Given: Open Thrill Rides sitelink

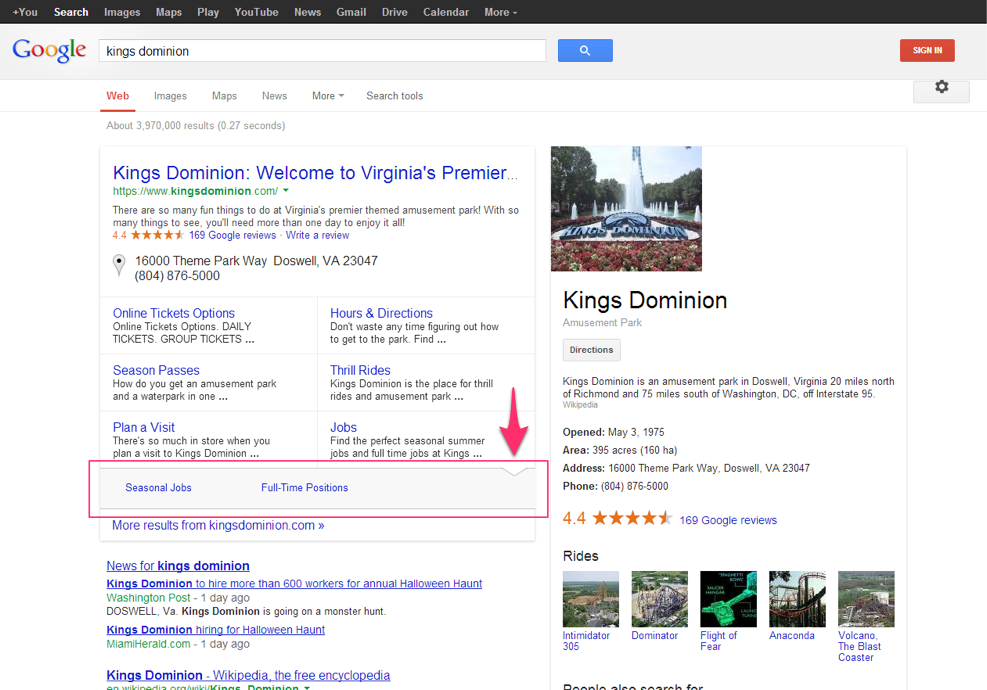Looking at the screenshot, I should [x=360, y=370].
